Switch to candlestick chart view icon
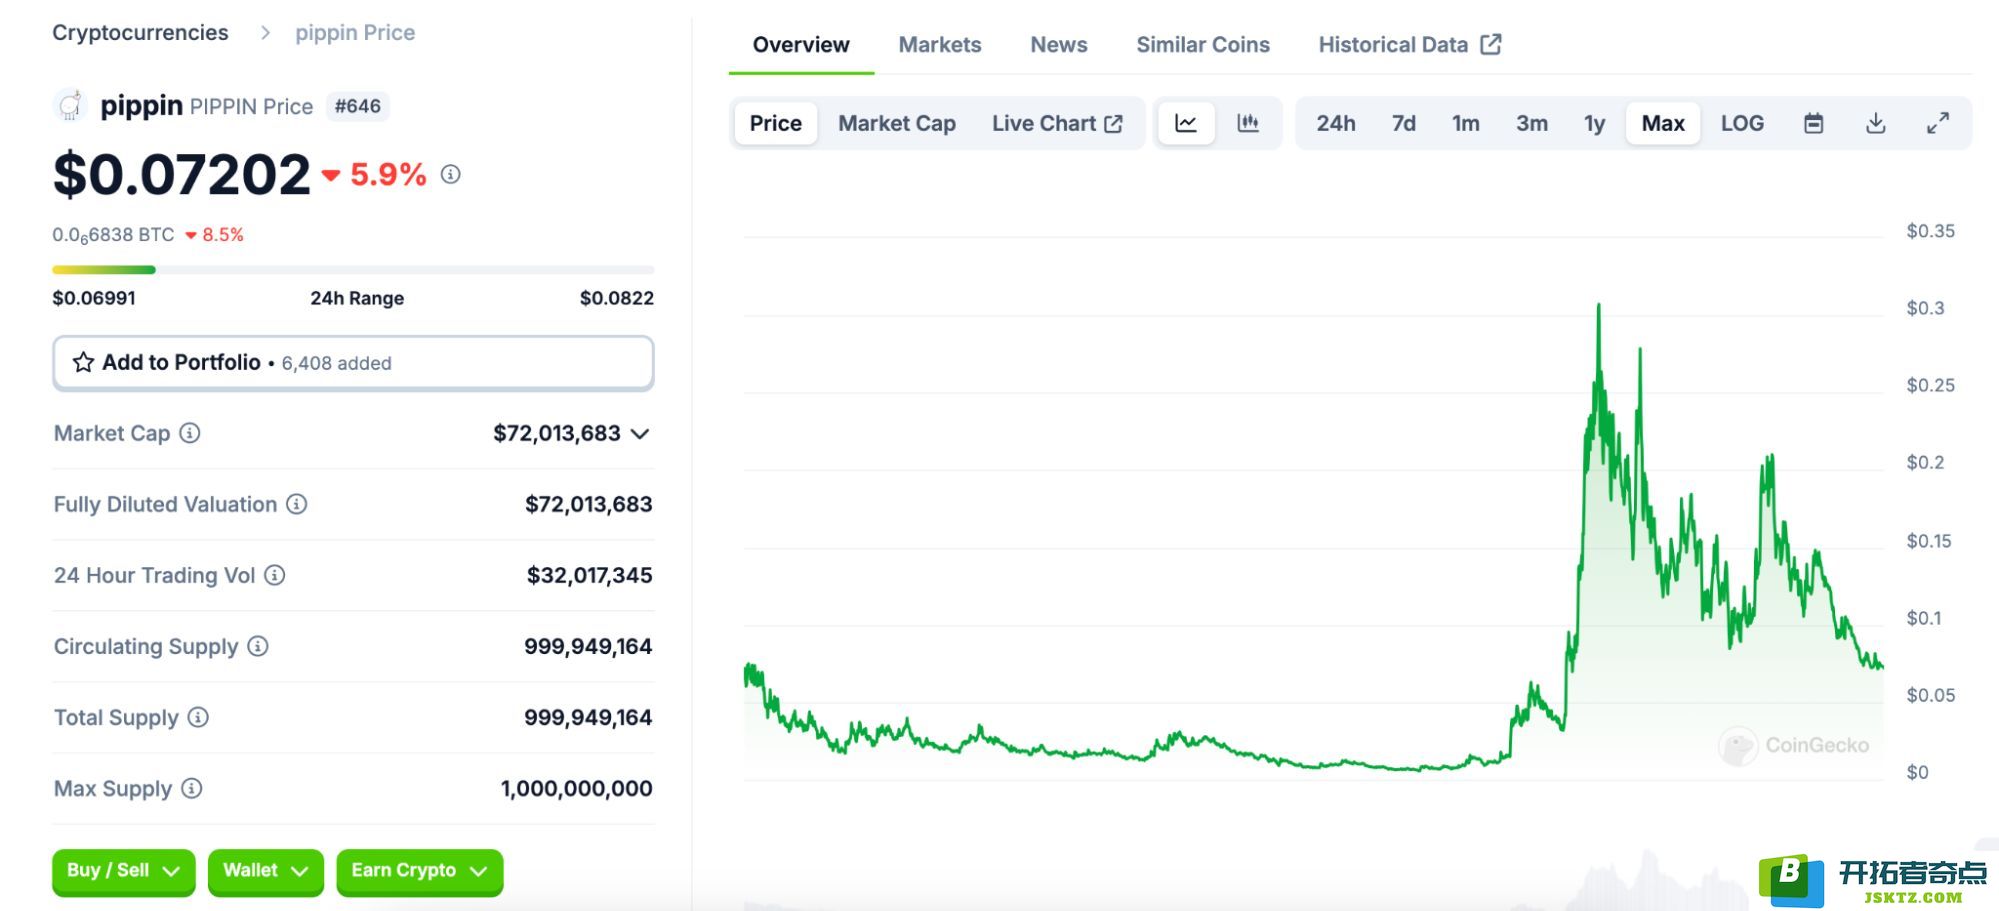1999x911 pixels. coord(1247,123)
